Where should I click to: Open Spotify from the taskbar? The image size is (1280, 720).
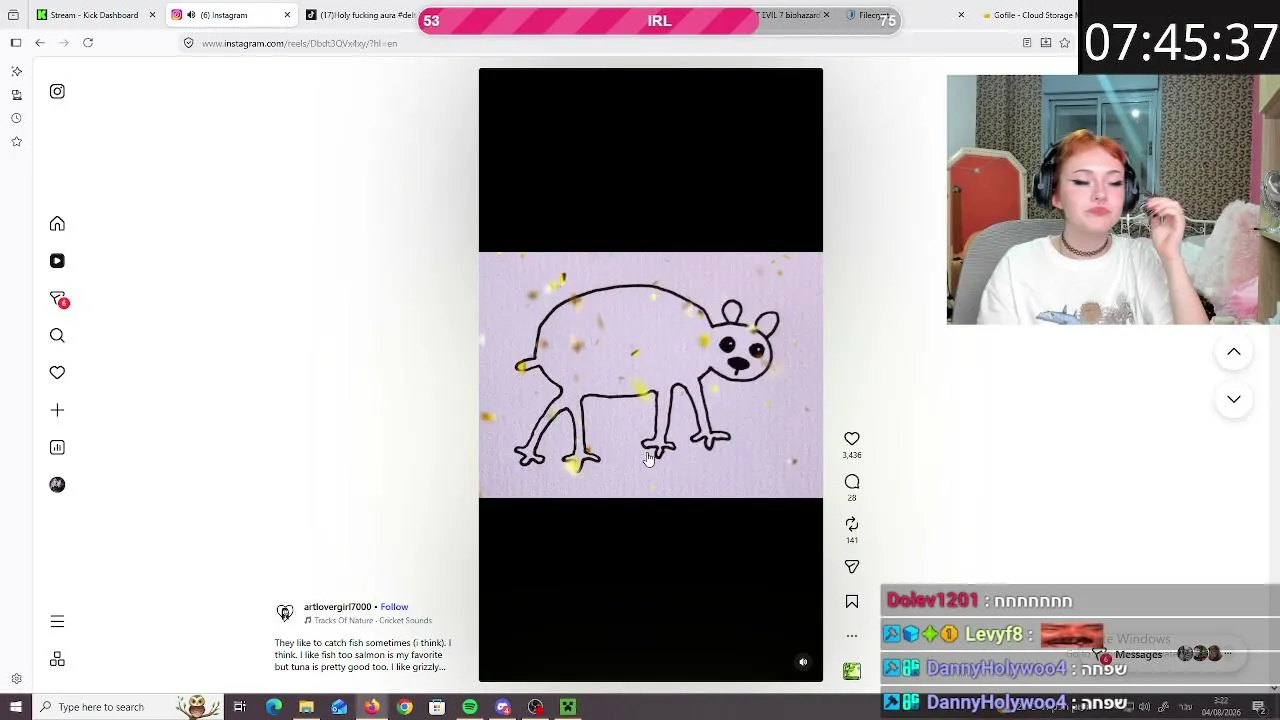[470, 707]
